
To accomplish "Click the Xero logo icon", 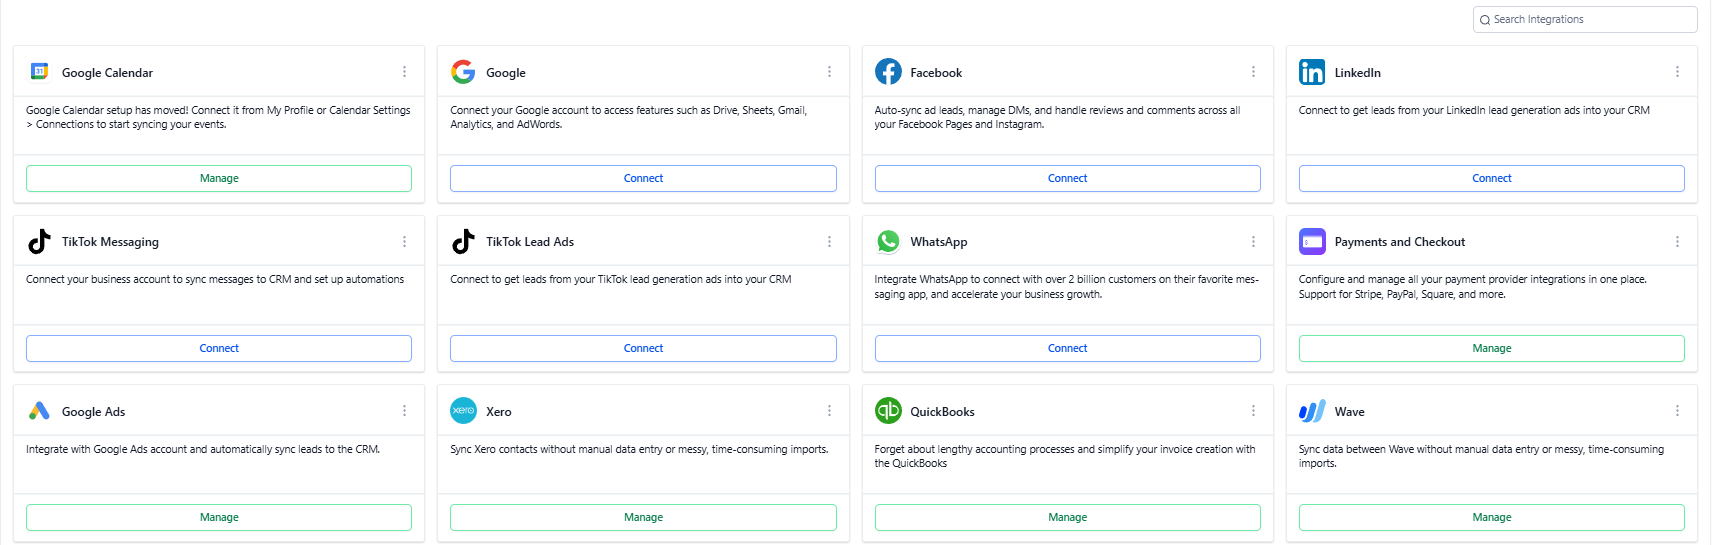I will click(463, 411).
